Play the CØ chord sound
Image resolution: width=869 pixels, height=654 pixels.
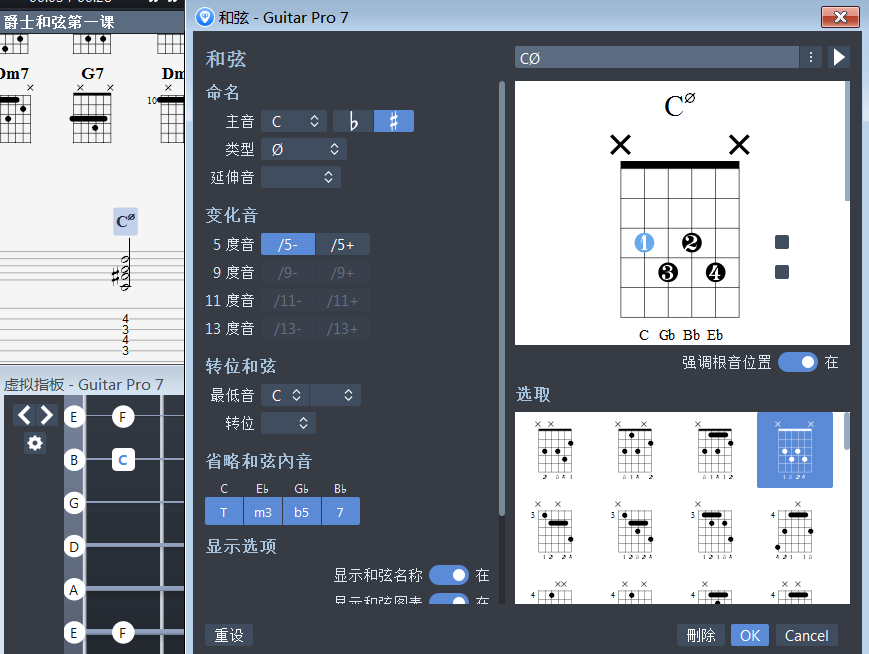[x=840, y=56]
